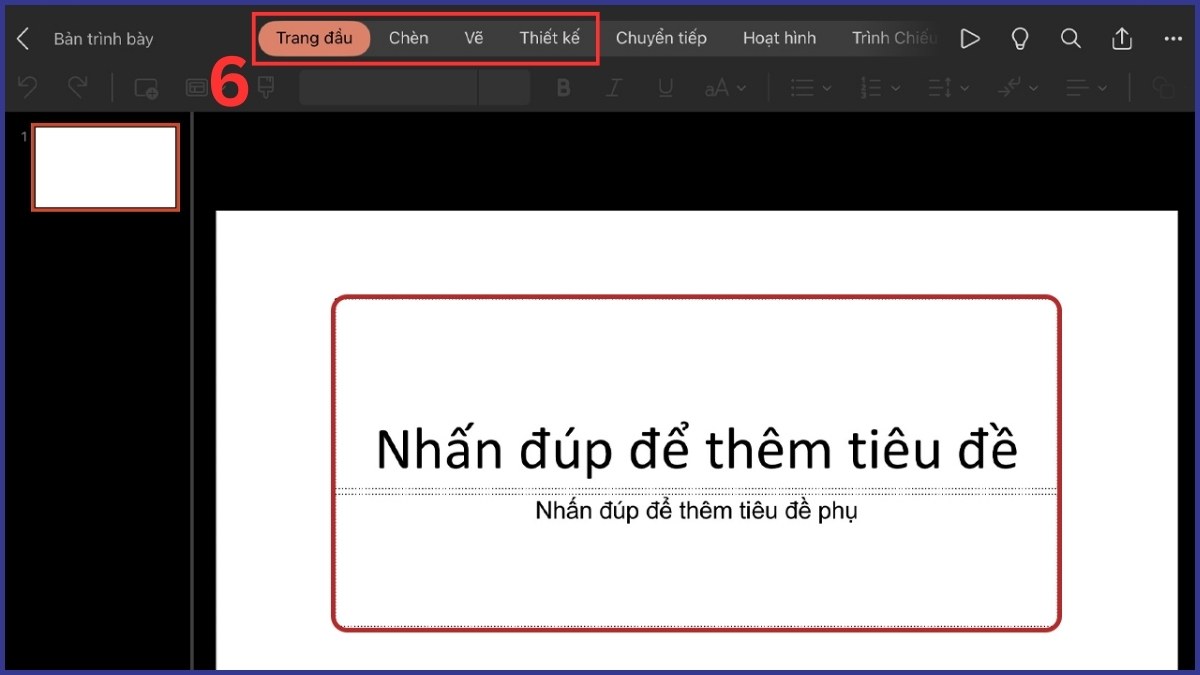Toggle italic formatting
The height and width of the screenshot is (675, 1200).
tap(614, 87)
